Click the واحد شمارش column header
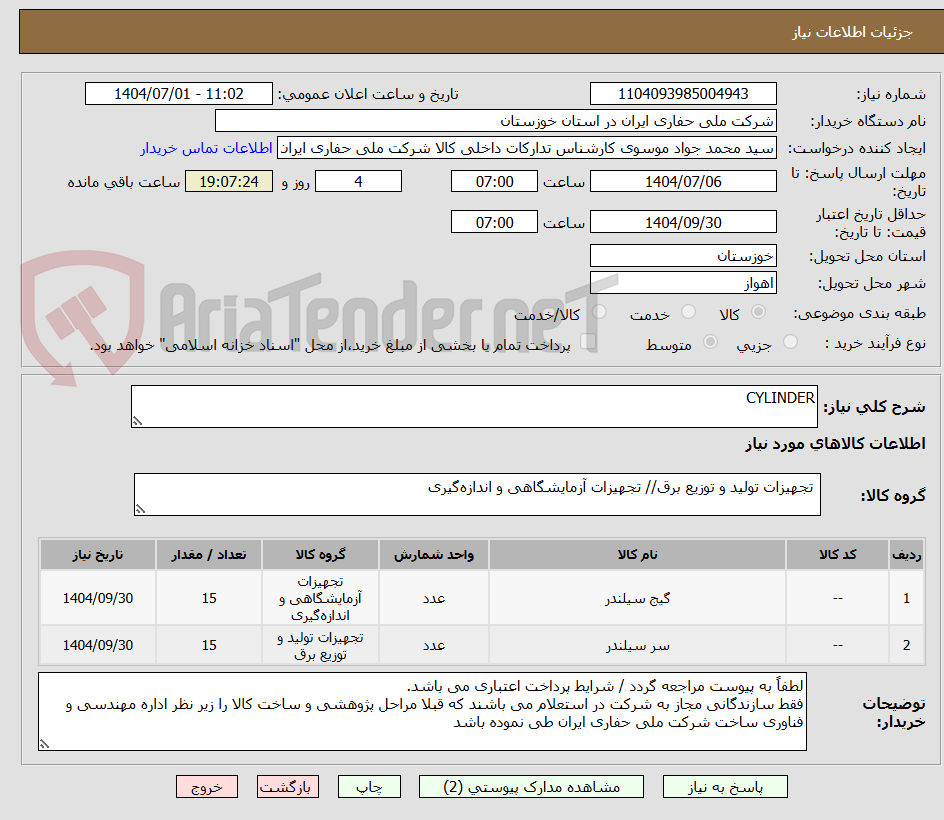The width and height of the screenshot is (944, 820). [433, 554]
